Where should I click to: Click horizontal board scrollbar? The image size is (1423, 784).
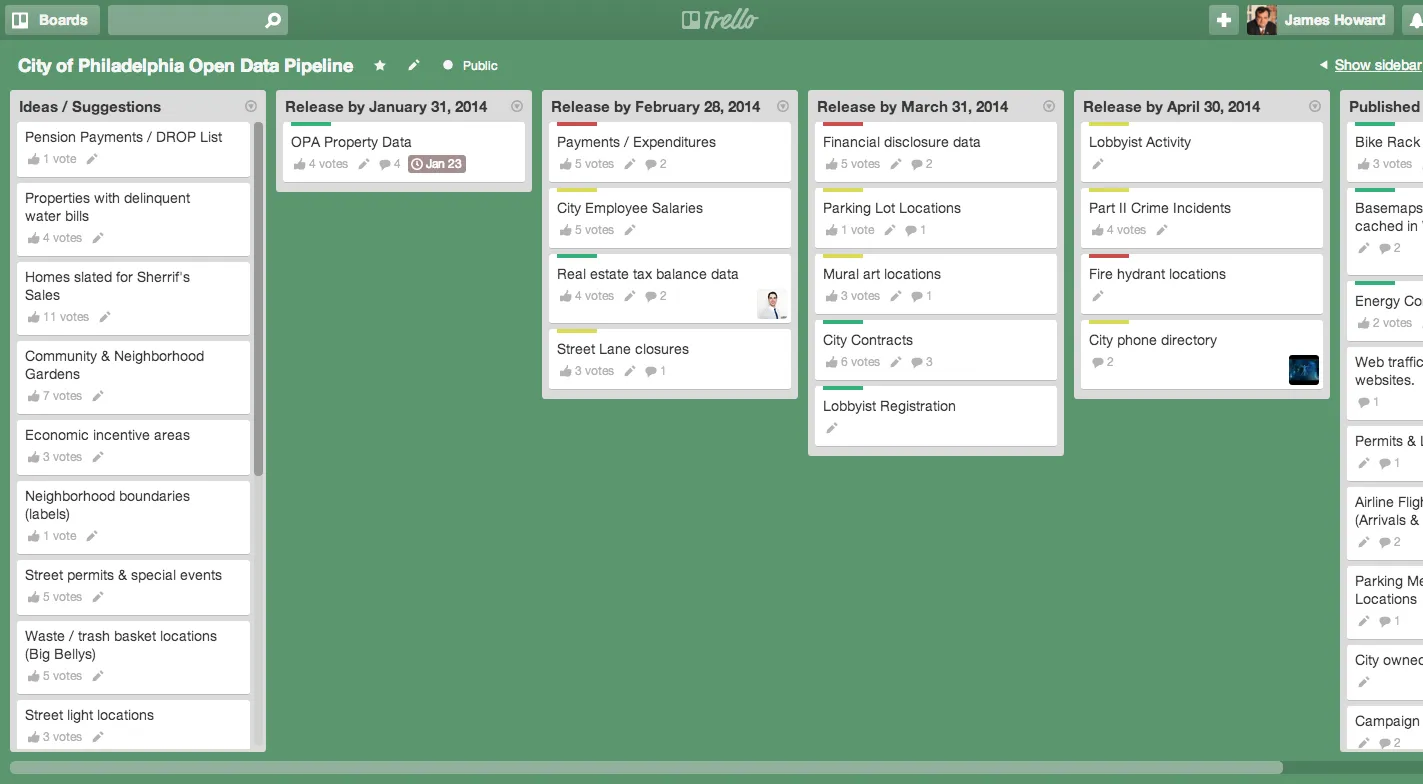tap(646, 768)
